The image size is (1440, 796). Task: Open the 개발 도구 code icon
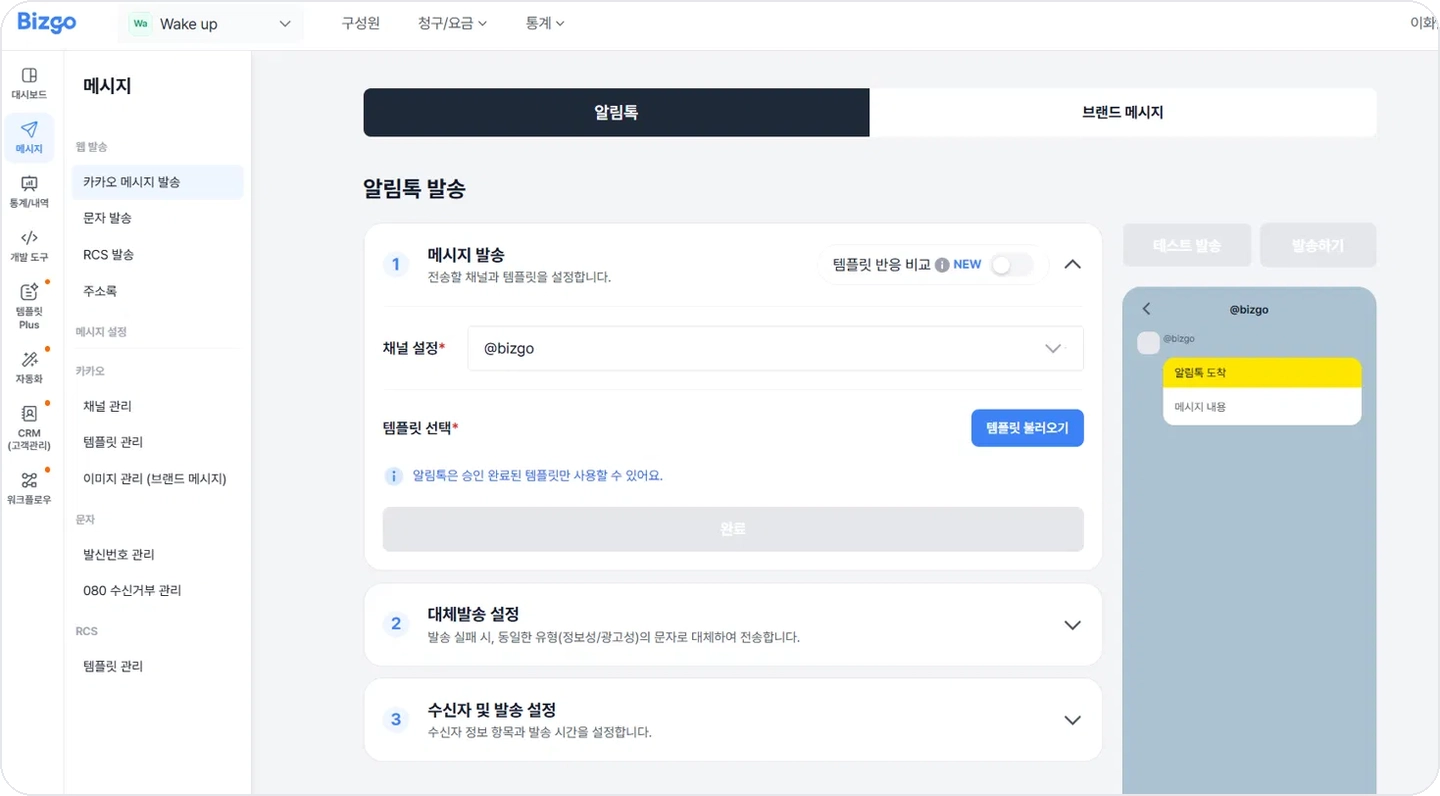pyautogui.click(x=29, y=246)
